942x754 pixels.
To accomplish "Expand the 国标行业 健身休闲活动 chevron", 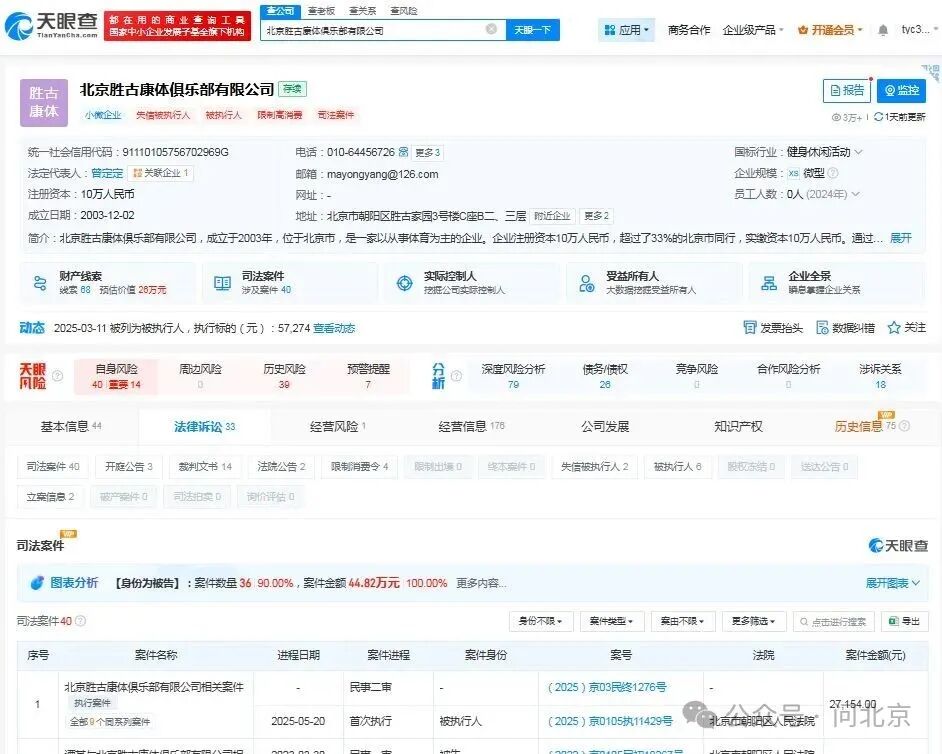I will tap(858, 152).
